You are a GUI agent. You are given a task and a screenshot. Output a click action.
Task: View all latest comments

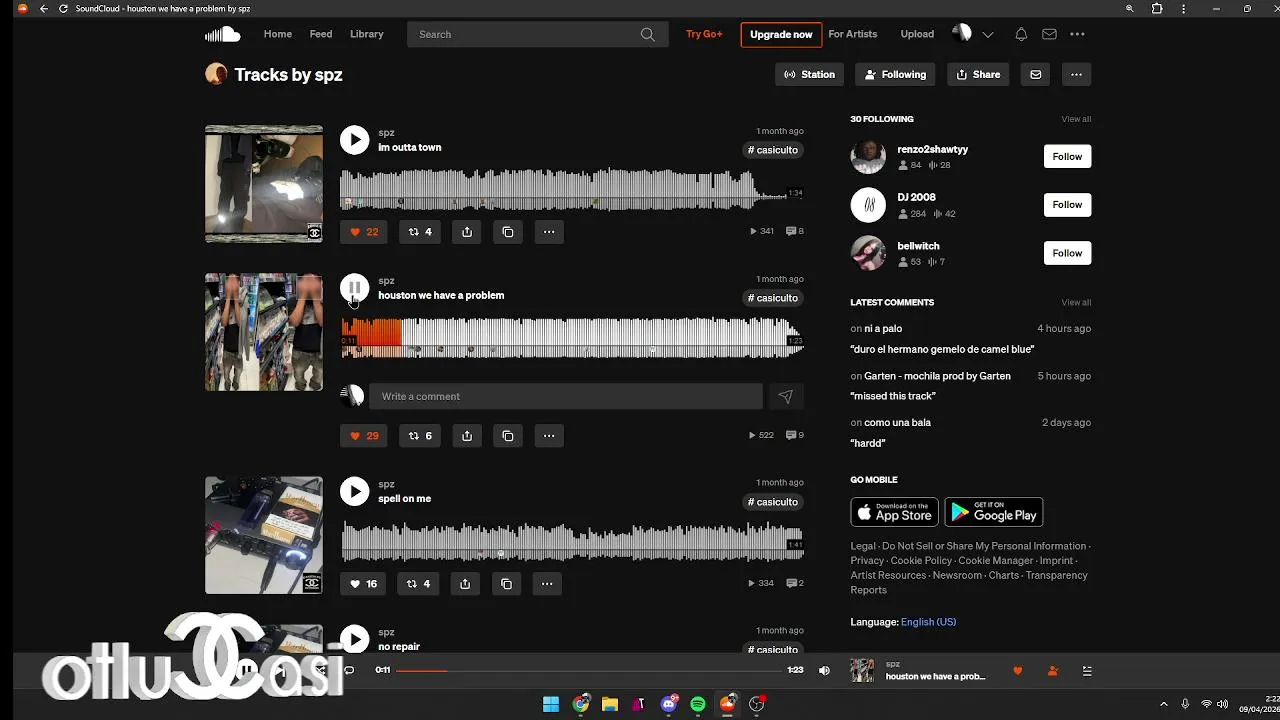tap(1076, 302)
